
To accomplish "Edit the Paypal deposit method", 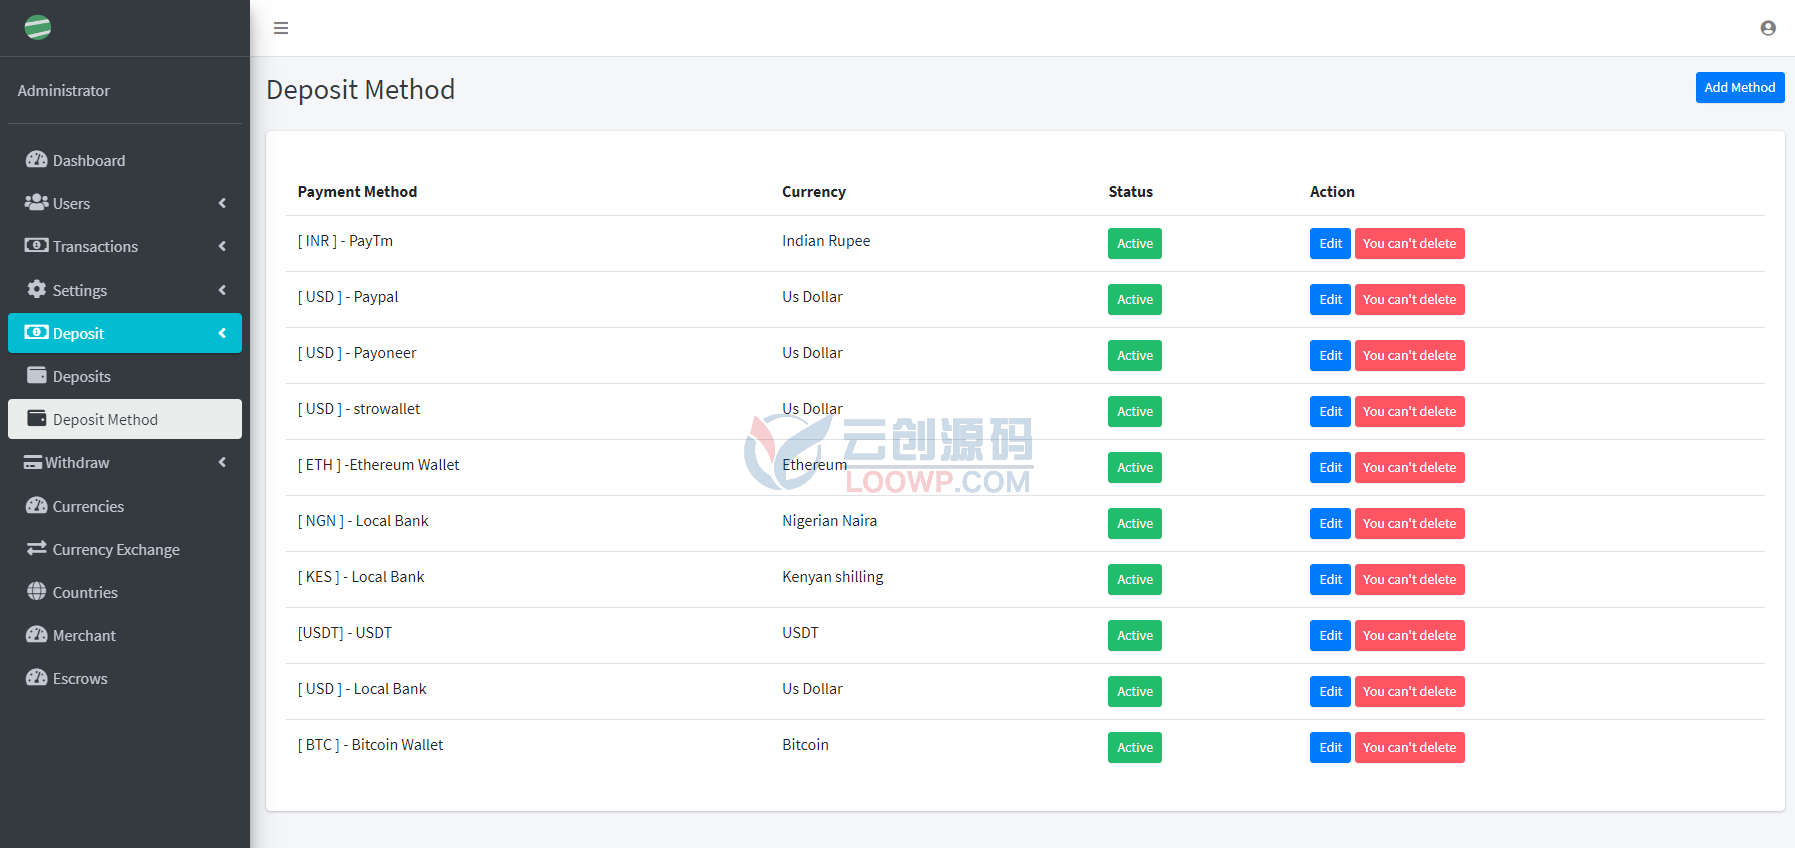I will point(1330,299).
